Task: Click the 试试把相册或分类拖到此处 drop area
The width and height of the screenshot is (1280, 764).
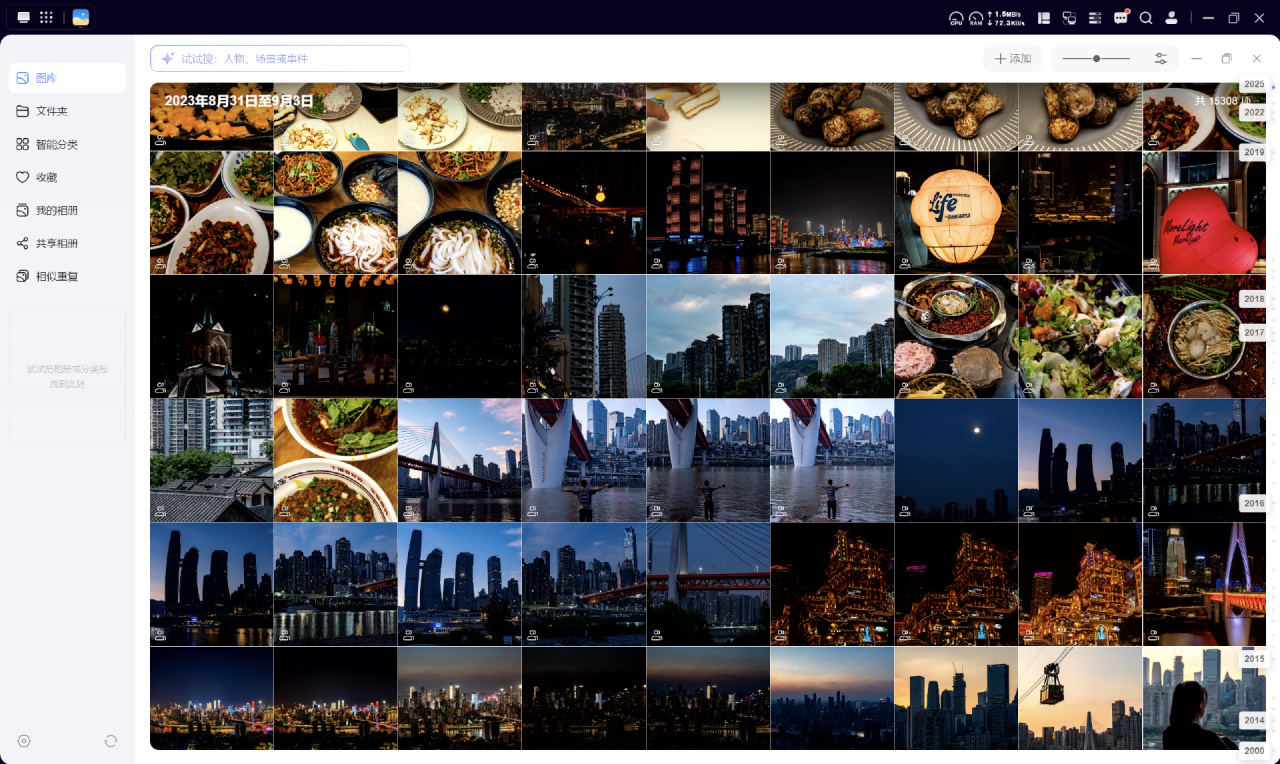Action: (x=67, y=376)
